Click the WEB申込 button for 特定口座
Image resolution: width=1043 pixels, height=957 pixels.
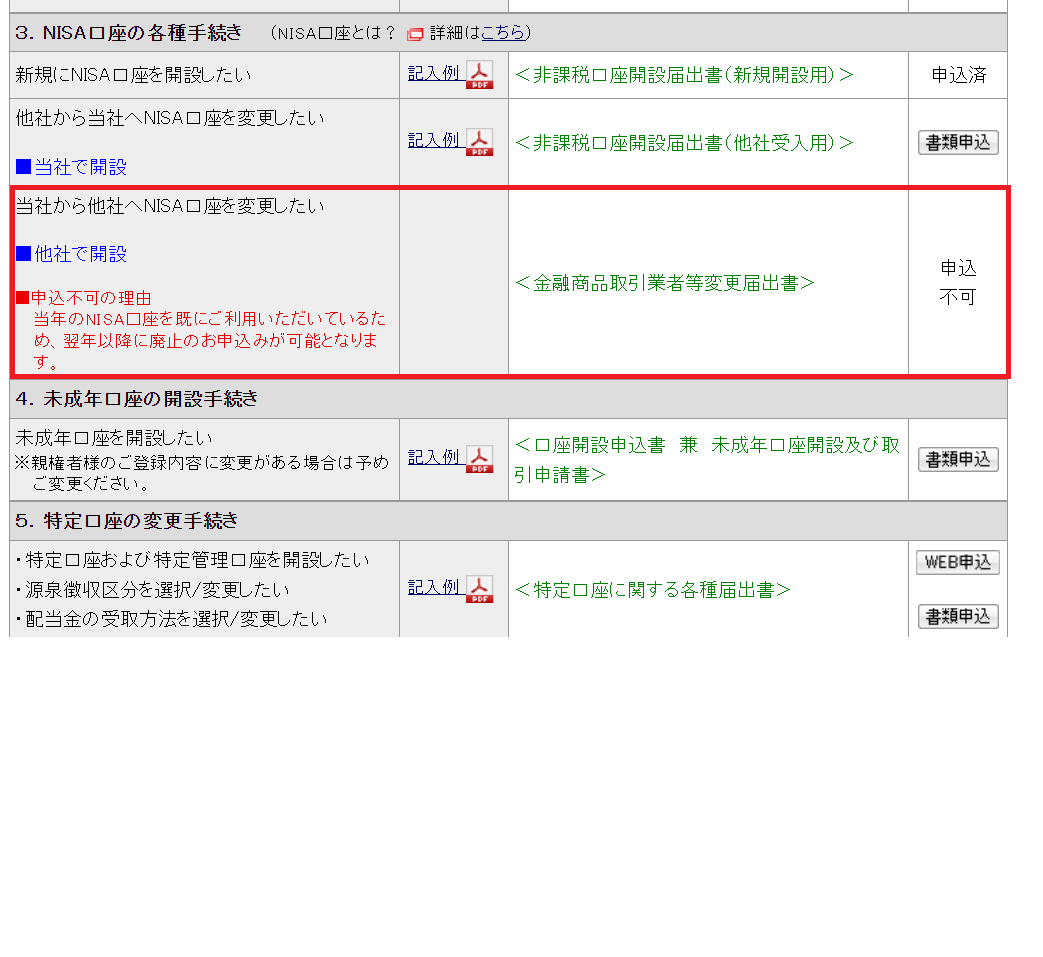point(957,563)
